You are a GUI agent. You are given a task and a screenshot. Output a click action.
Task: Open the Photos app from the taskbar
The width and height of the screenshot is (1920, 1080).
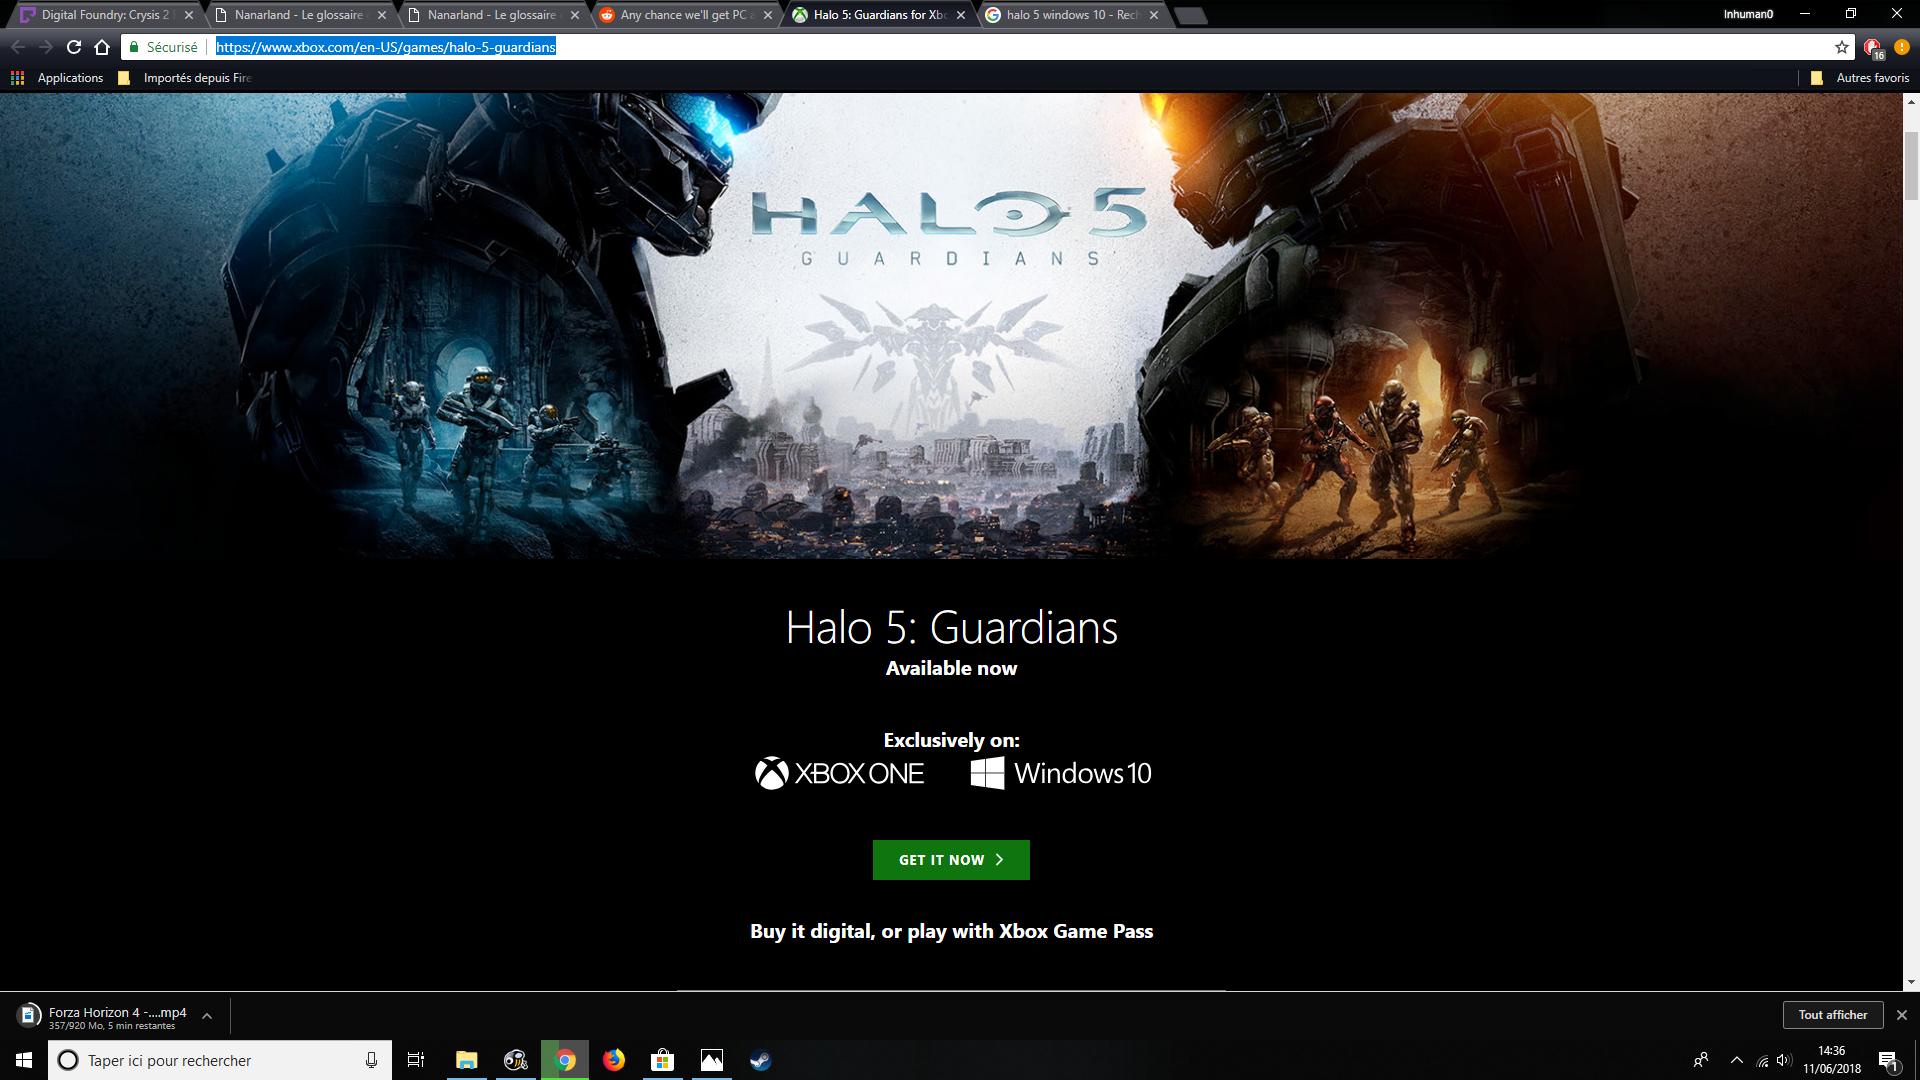click(x=712, y=1060)
